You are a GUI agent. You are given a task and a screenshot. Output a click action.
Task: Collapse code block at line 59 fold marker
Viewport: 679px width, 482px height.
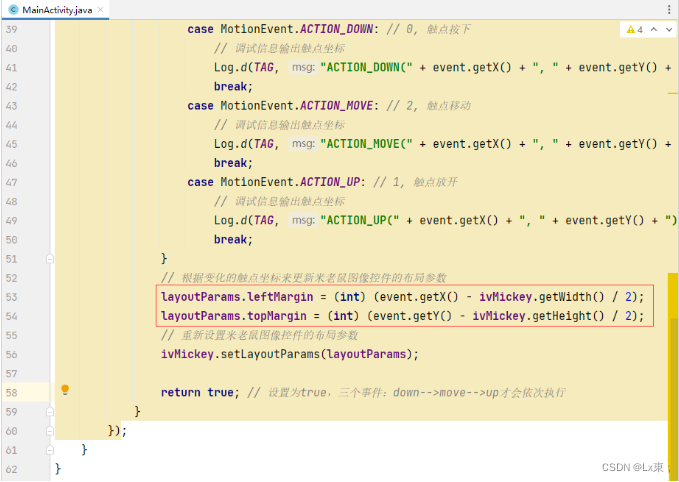(x=50, y=411)
